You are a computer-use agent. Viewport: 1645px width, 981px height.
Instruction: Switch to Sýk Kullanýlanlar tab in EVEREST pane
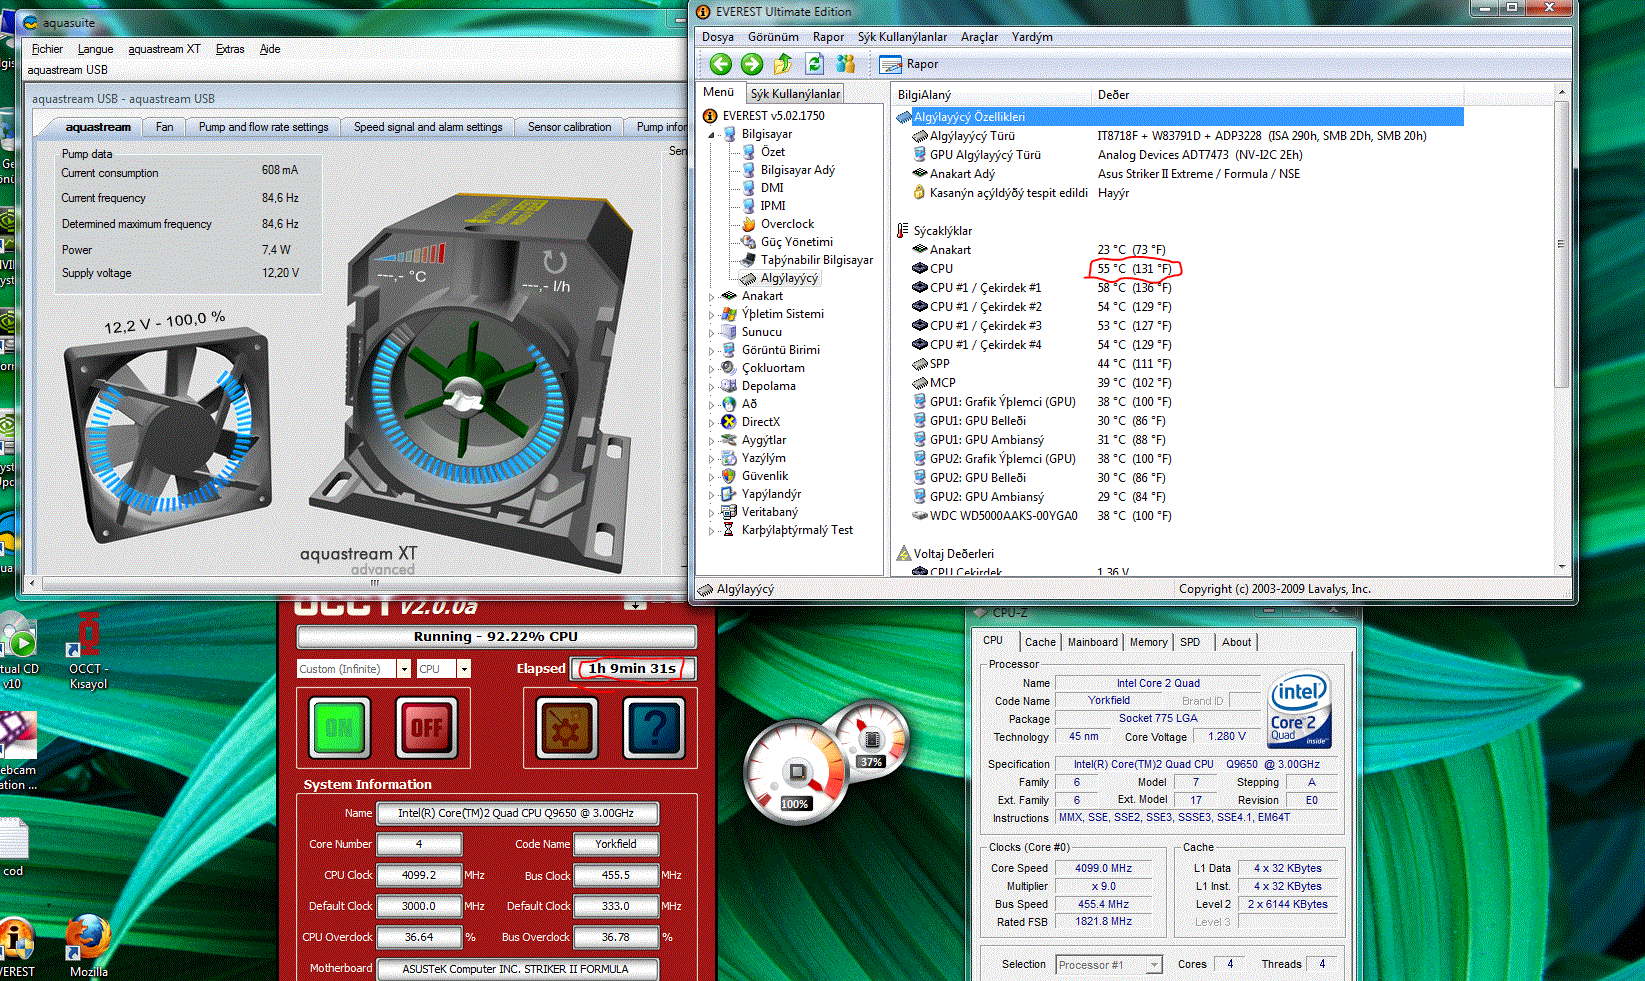tap(795, 94)
